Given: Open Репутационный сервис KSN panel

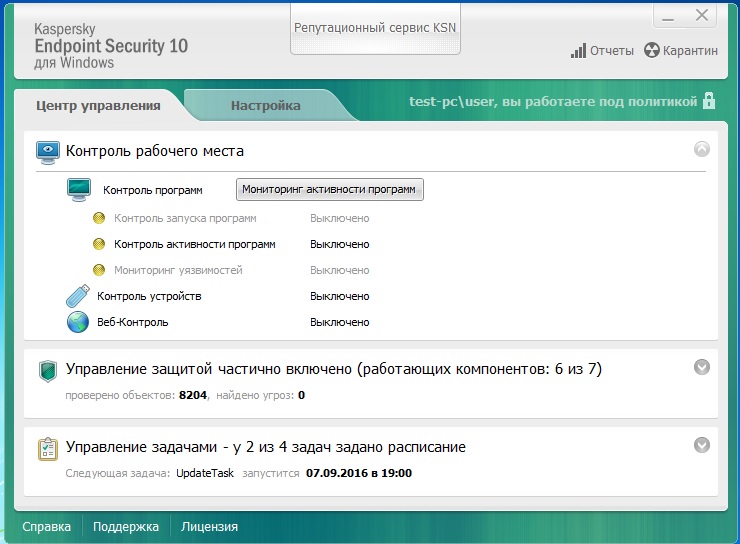Looking at the screenshot, I should (375, 28).
